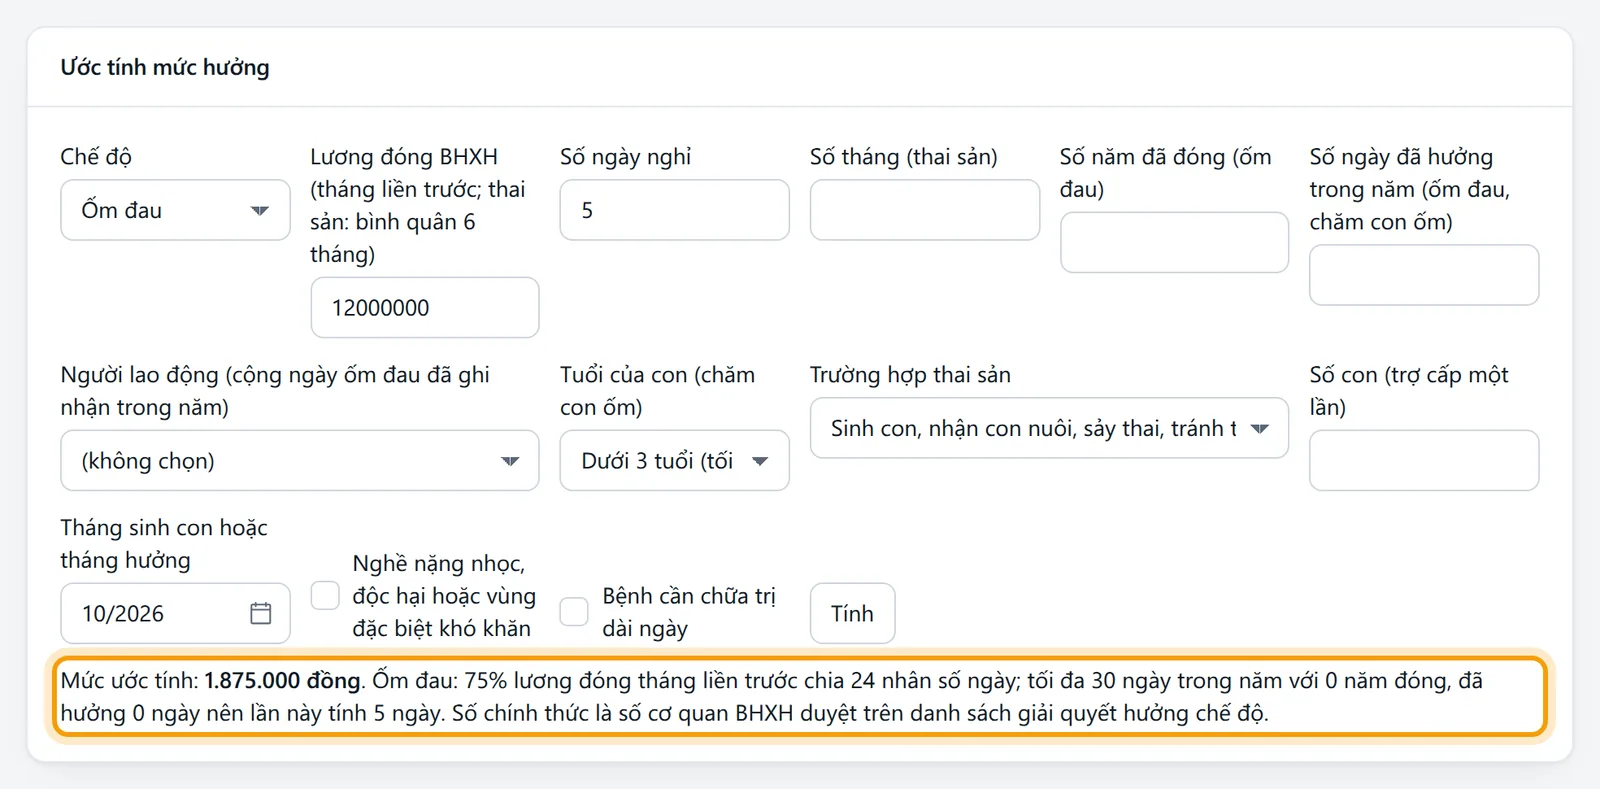
Task: Tick the Bệnh cần chữa trị dài ngày checkbox
Action: tap(574, 612)
